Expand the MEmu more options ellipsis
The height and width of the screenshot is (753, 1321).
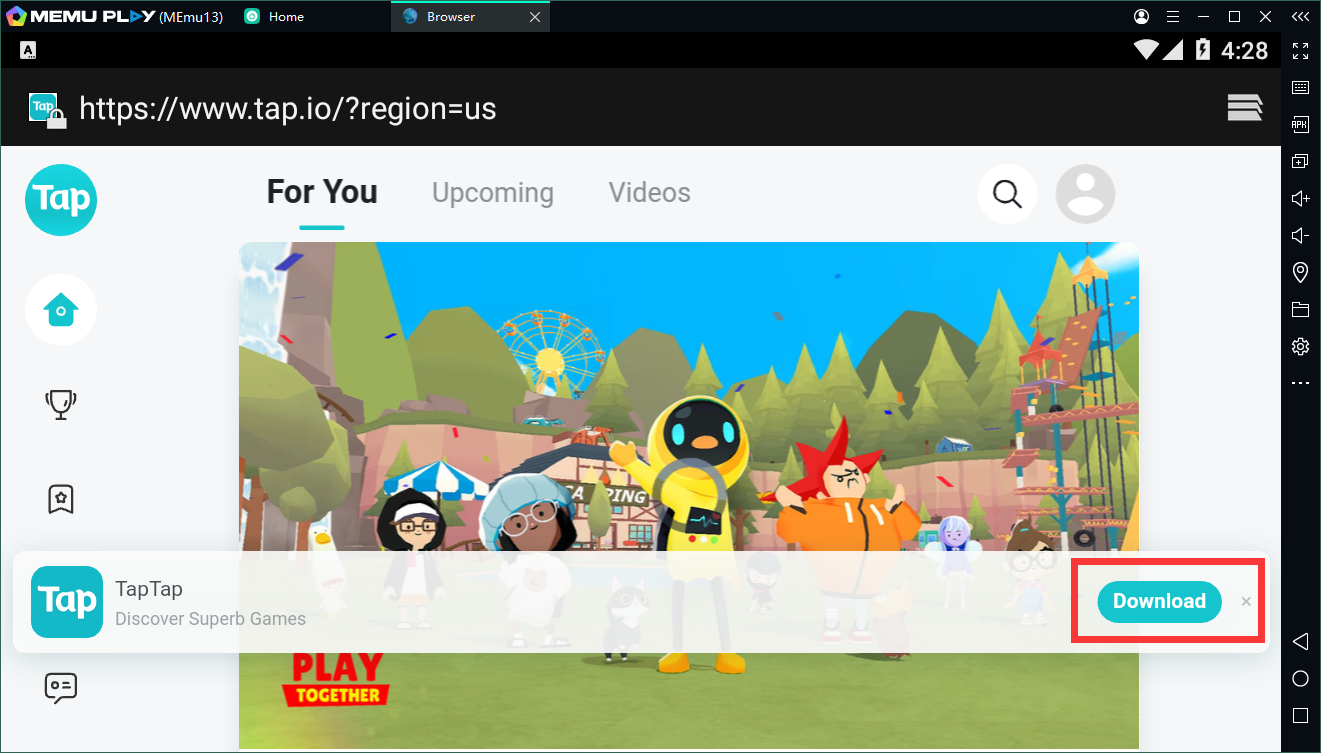coord(1300,383)
